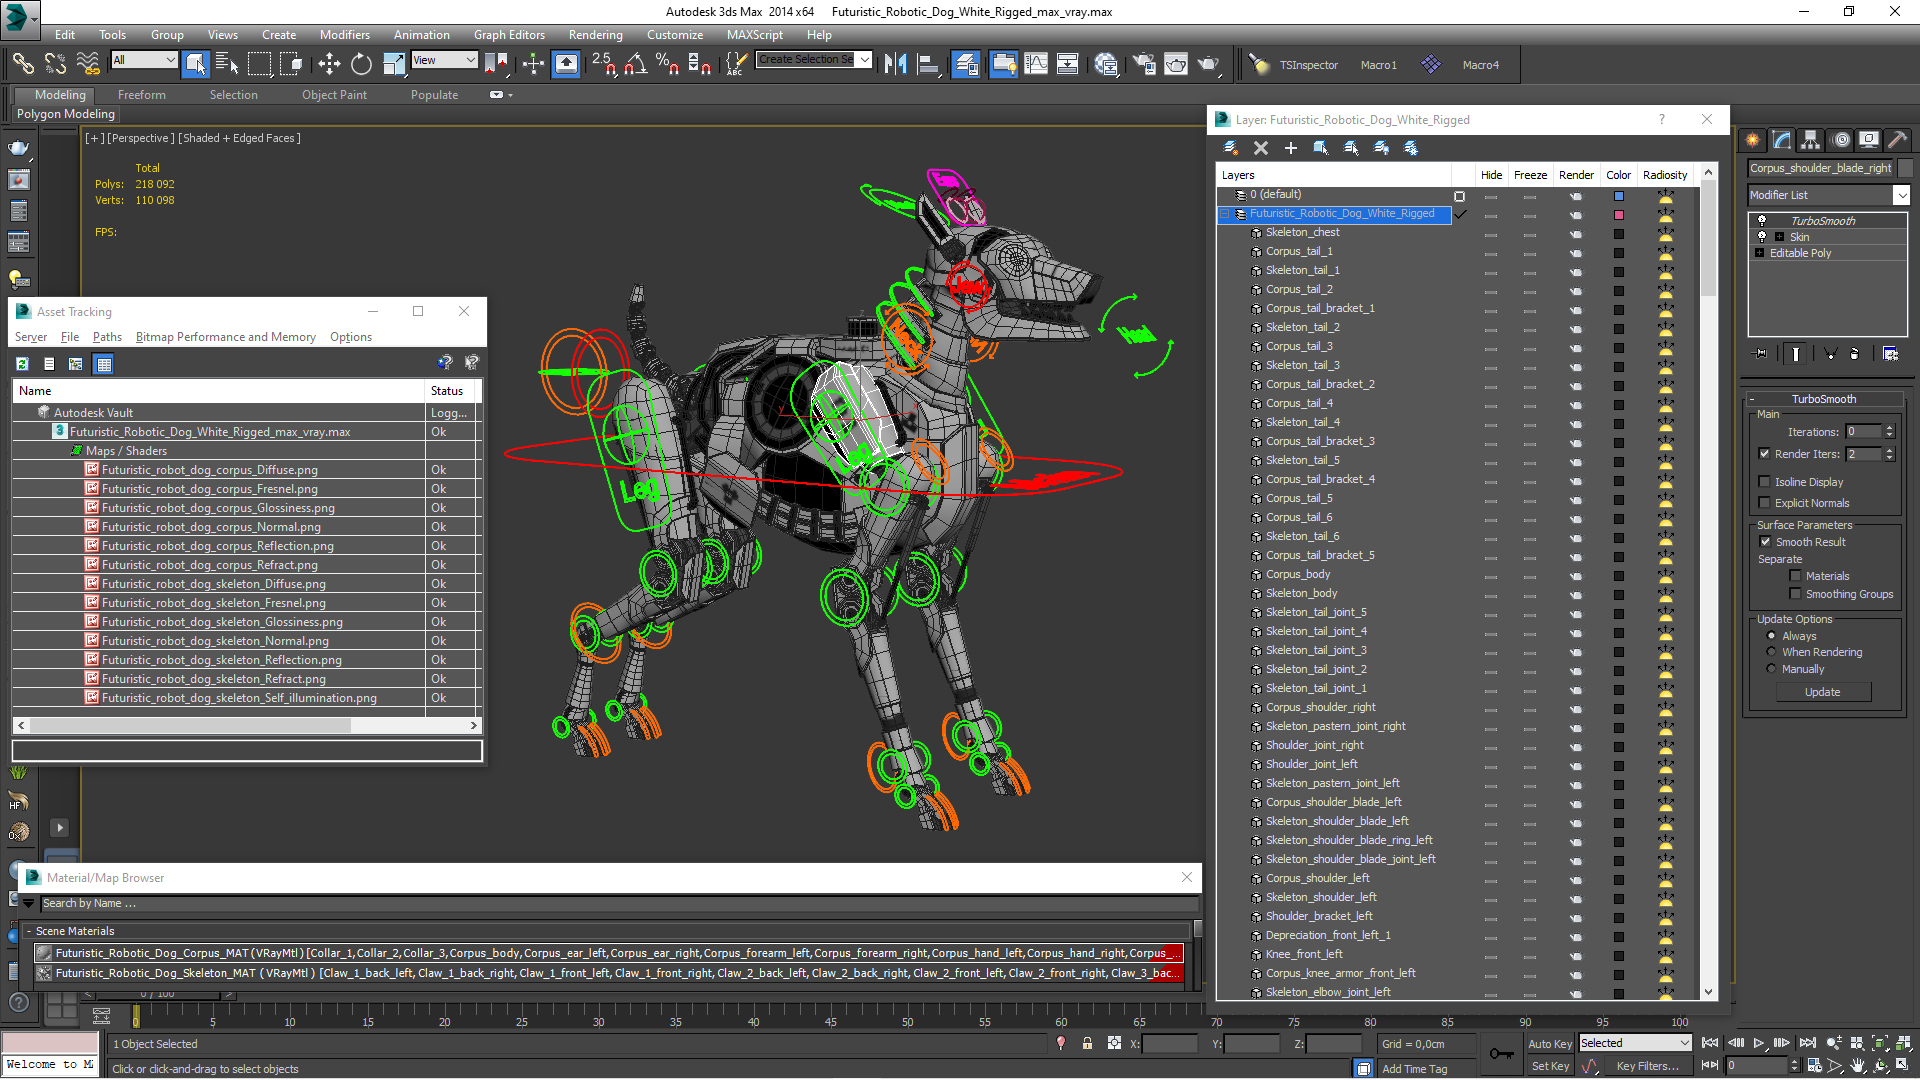Click the Set Key button

point(1549,1066)
